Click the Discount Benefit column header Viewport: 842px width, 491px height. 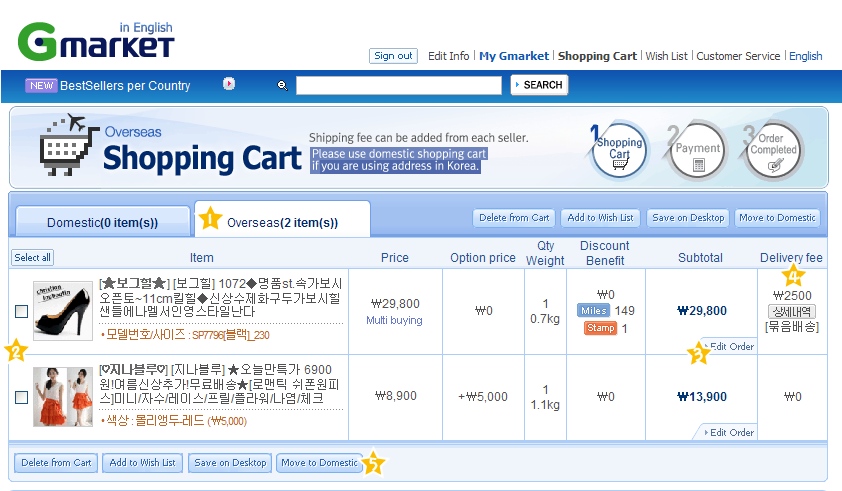click(x=605, y=253)
